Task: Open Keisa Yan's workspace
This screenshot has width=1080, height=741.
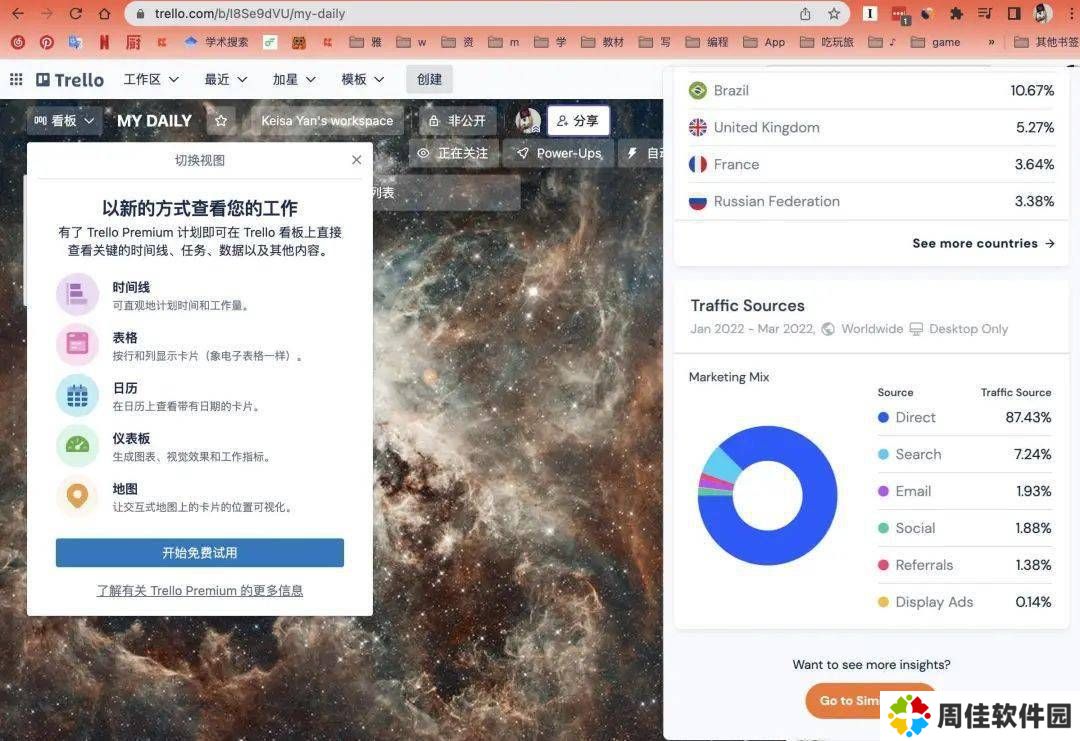Action: pyautogui.click(x=327, y=121)
